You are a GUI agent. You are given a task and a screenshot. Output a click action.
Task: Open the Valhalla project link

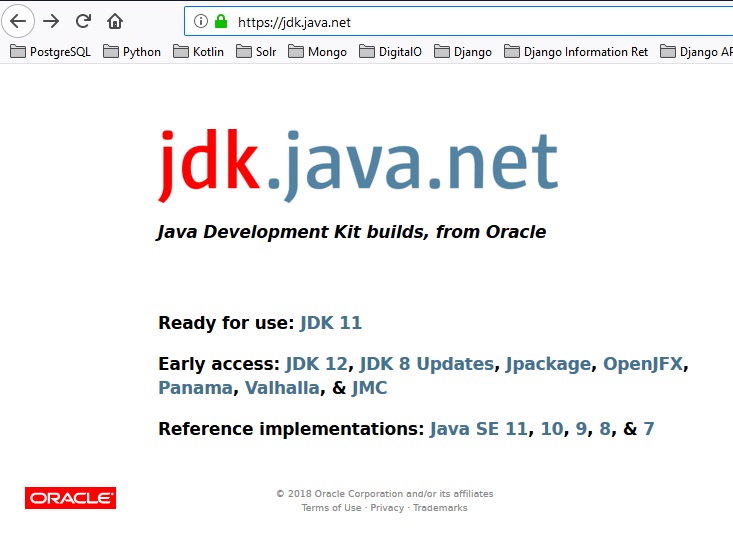click(x=282, y=388)
